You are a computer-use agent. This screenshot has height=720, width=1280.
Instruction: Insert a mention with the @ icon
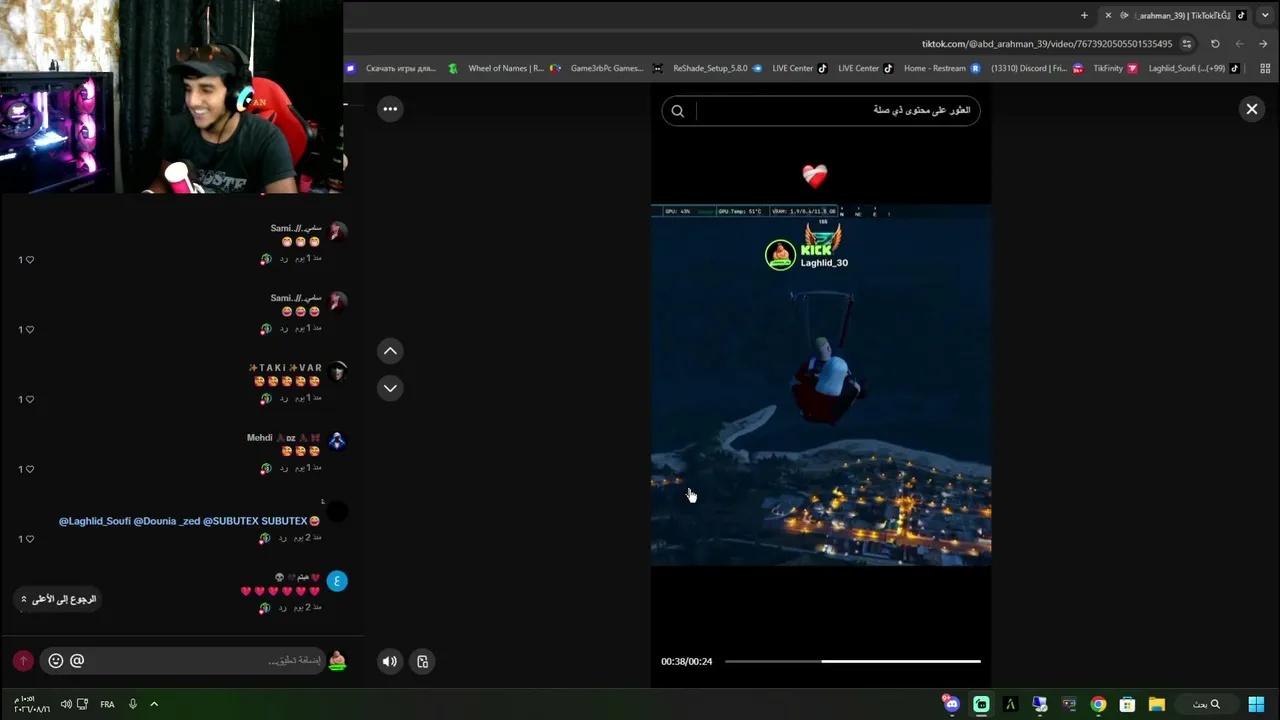(77, 661)
